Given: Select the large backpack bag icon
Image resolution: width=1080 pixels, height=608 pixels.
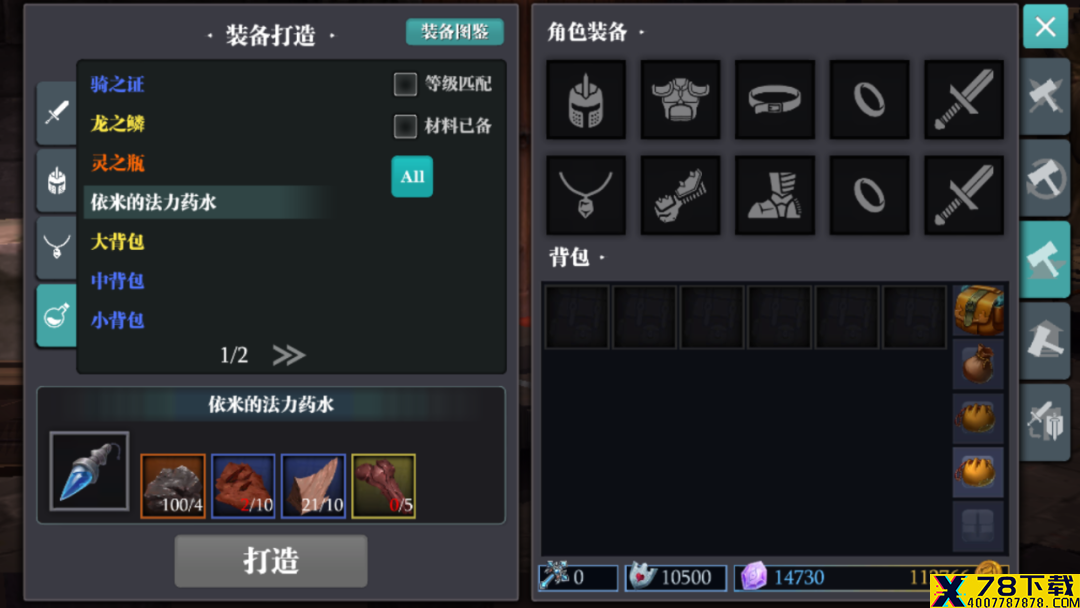Looking at the screenshot, I should 978,310.
